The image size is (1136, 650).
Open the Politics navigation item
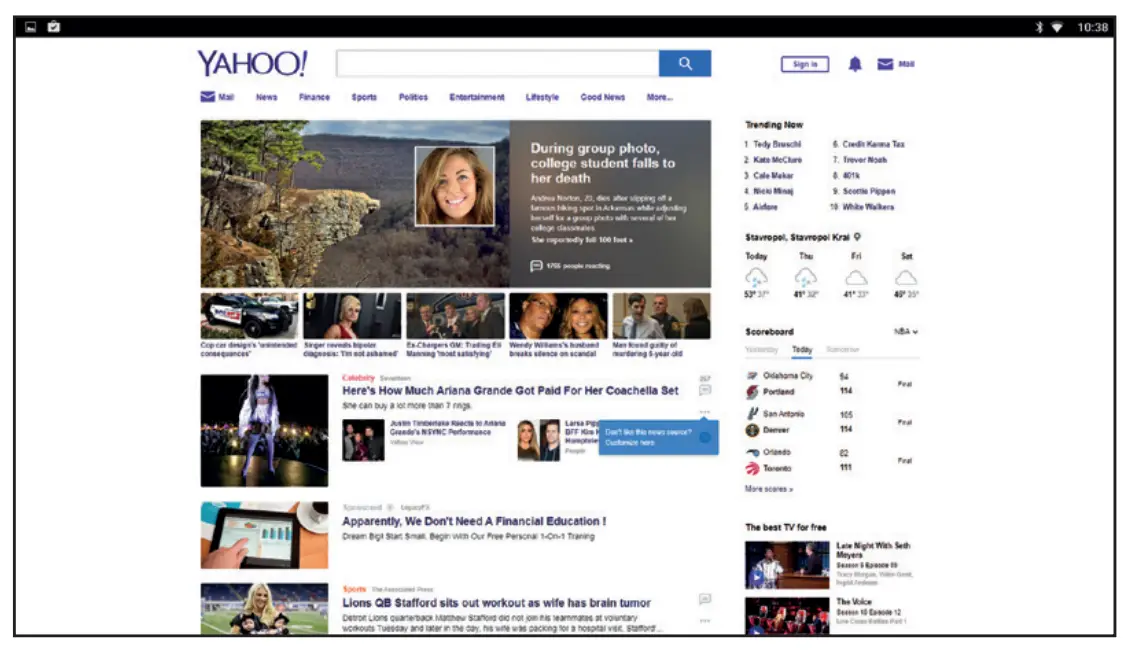pyautogui.click(x=413, y=97)
